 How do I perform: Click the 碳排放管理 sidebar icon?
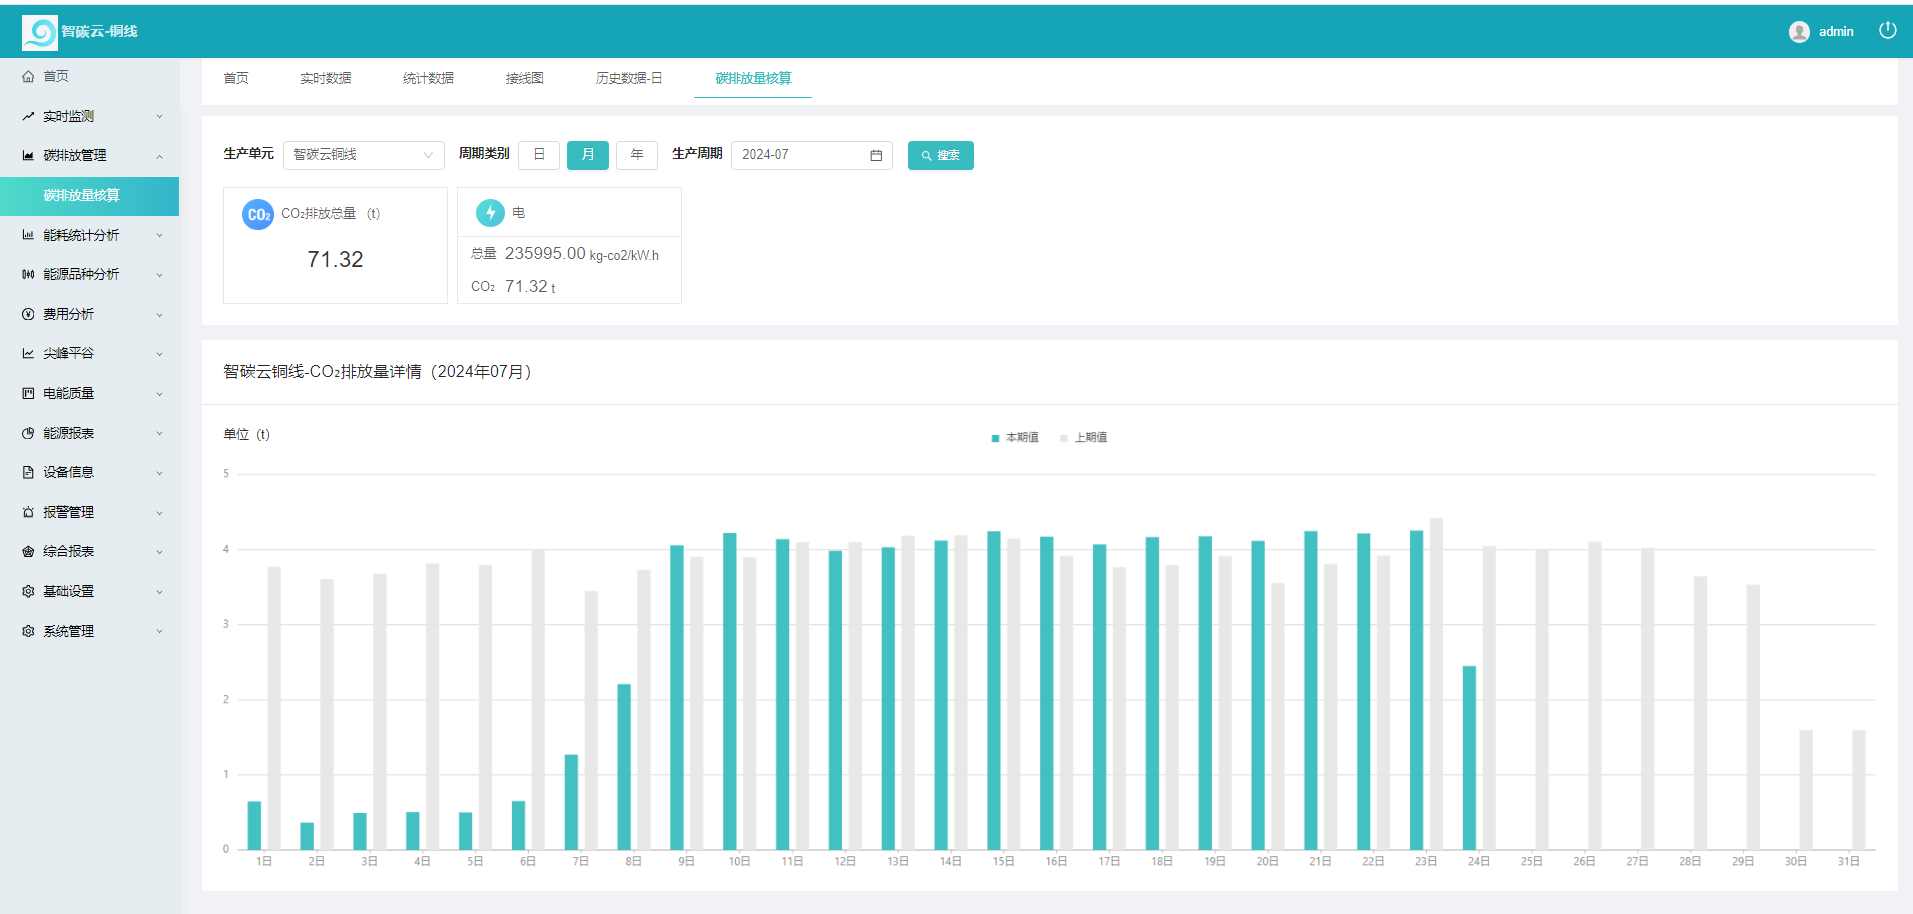[x=29, y=155]
